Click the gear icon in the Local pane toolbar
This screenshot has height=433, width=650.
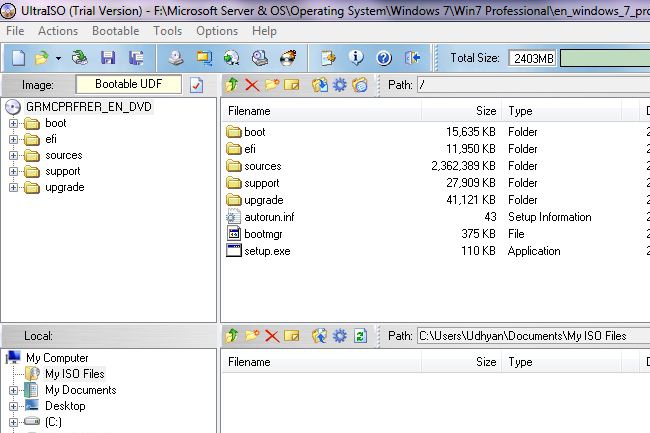coord(340,336)
